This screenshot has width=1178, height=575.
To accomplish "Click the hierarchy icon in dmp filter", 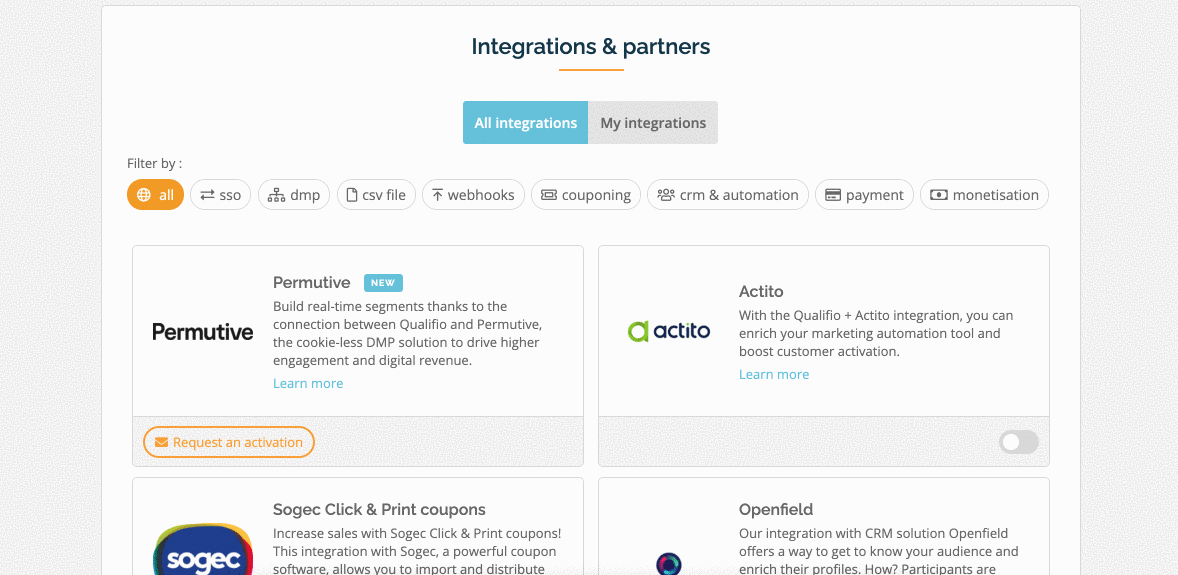I will pos(276,195).
